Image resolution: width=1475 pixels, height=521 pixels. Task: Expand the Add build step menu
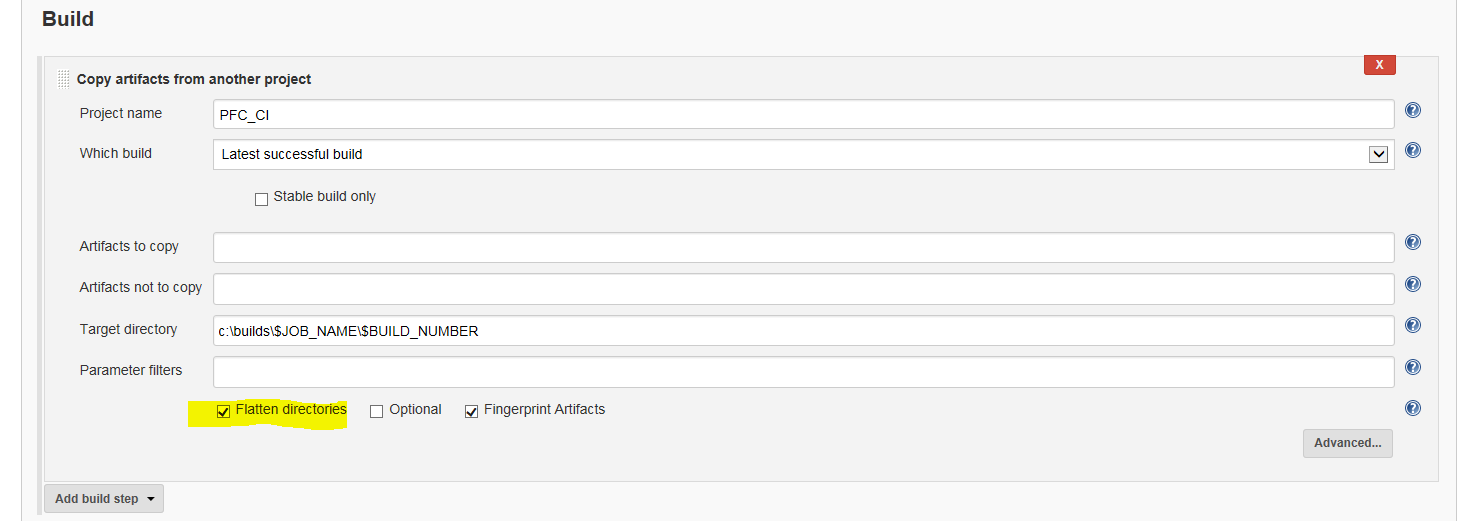[104, 498]
